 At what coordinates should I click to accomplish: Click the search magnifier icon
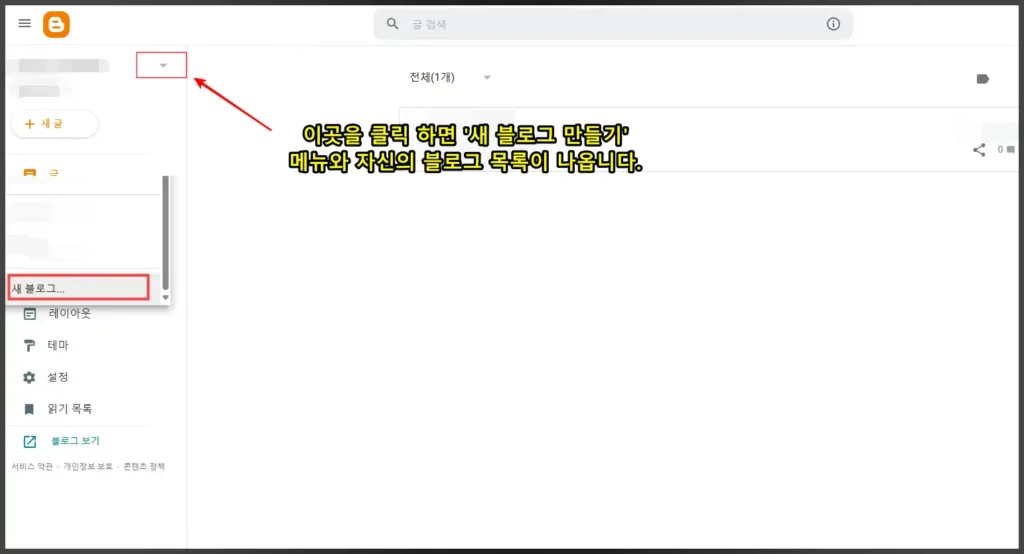392,24
